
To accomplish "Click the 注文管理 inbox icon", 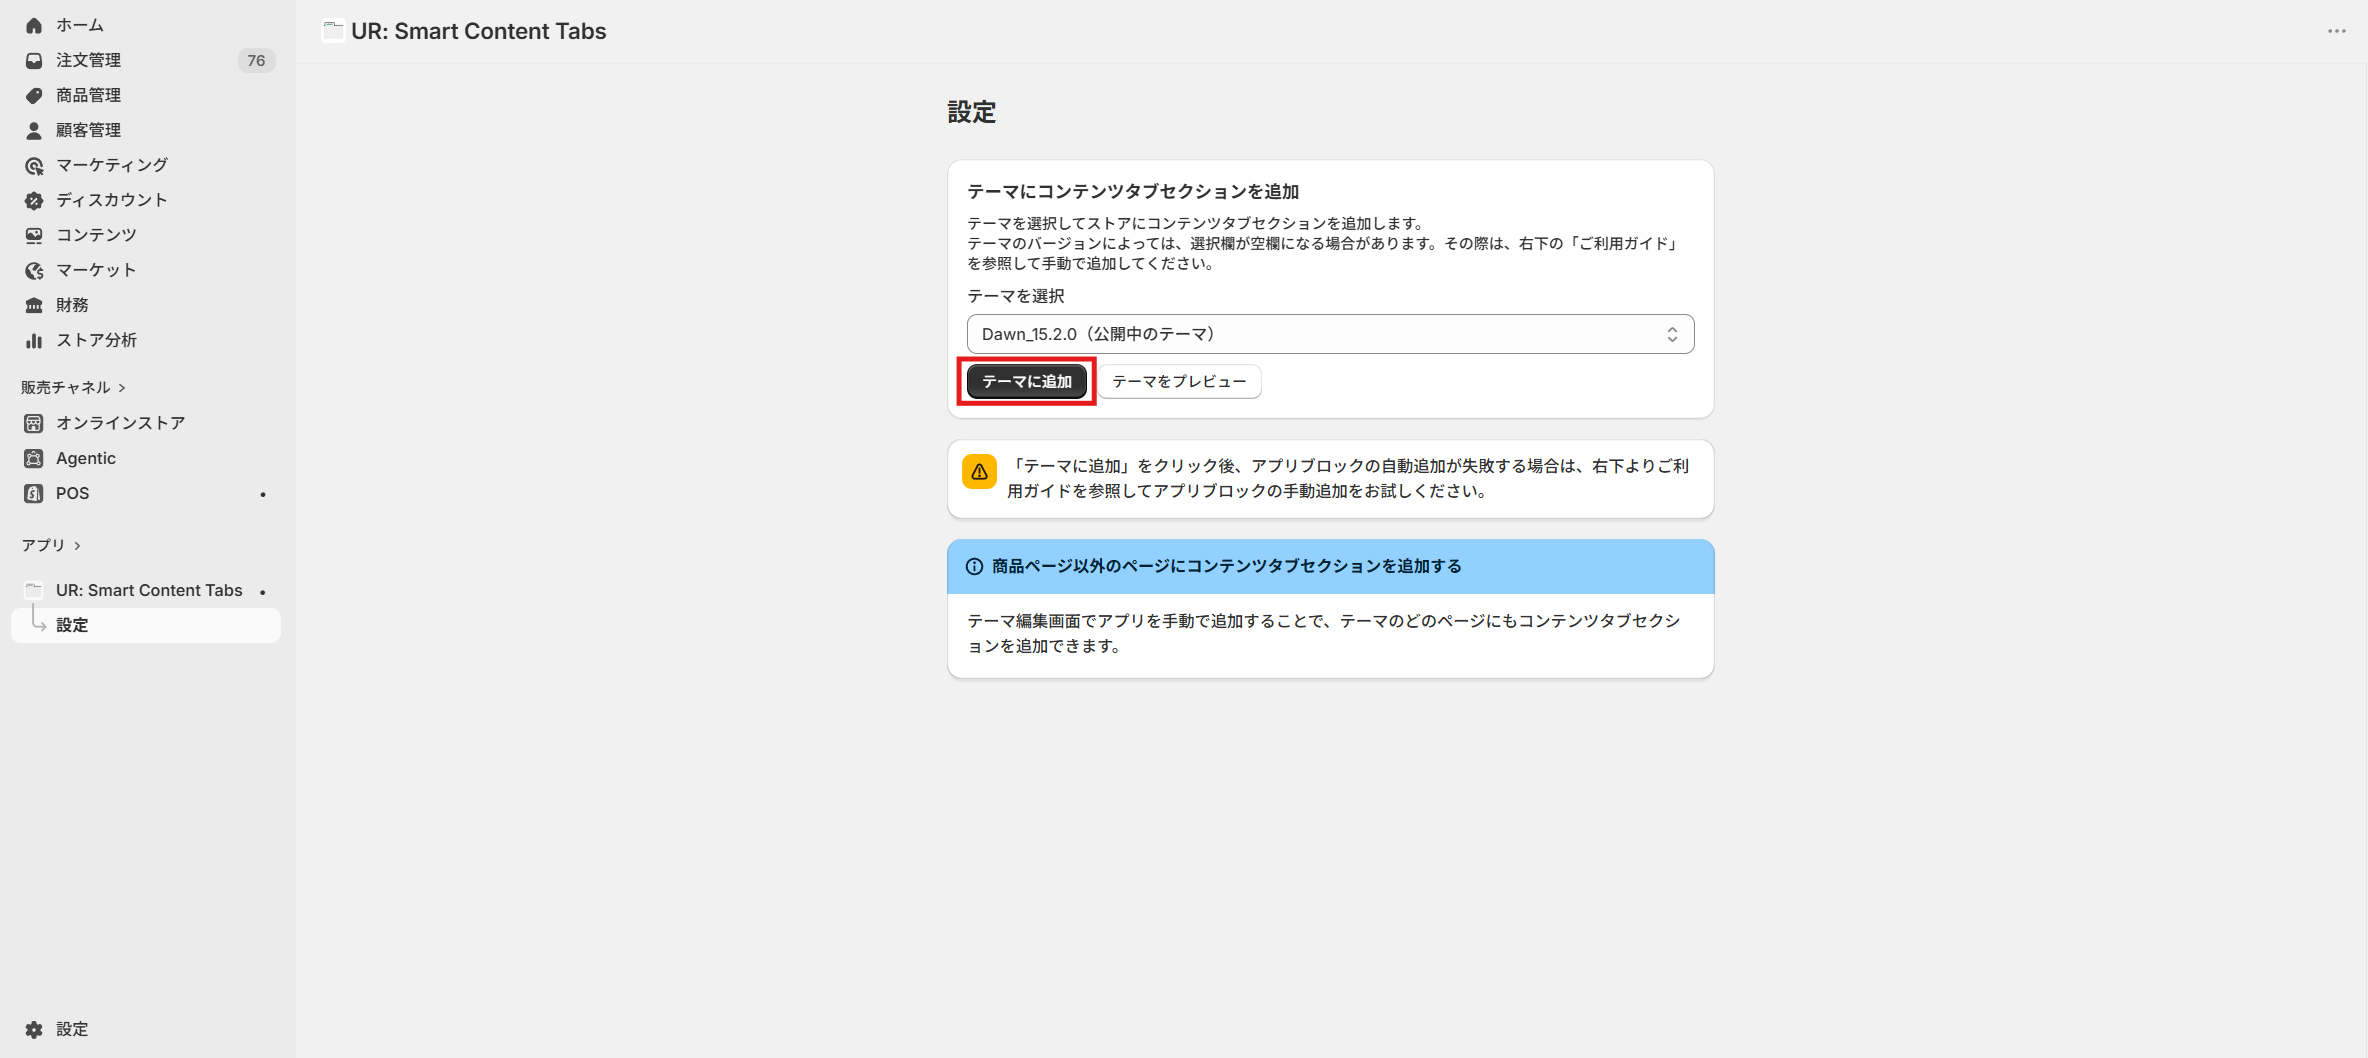I will pos(34,60).
